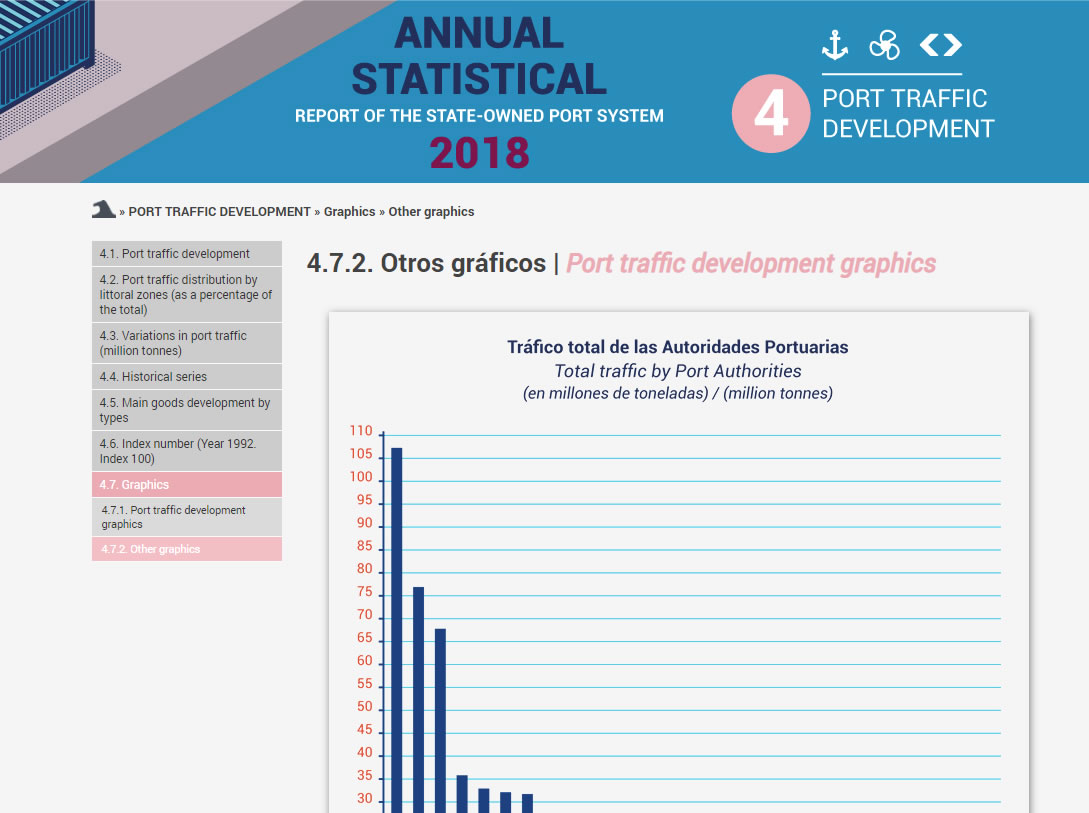Click Graphics breadcrumb link
This screenshot has width=1089, height=813.
349,212
